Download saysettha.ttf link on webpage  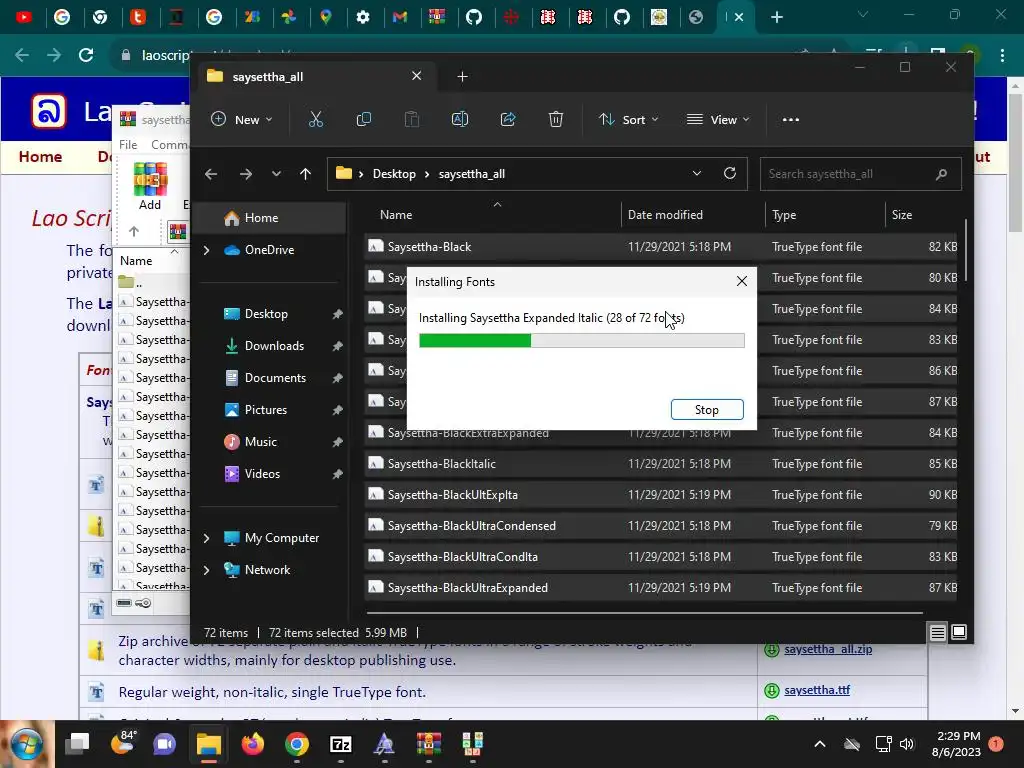point(816,690)
